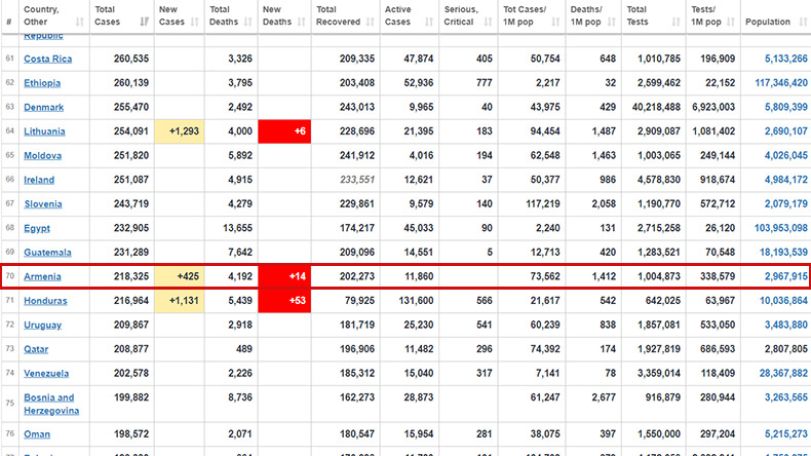Click Lithuania population 2,690,107
The height and width of the screenshot is (456, 811).
tap(786, 131)
